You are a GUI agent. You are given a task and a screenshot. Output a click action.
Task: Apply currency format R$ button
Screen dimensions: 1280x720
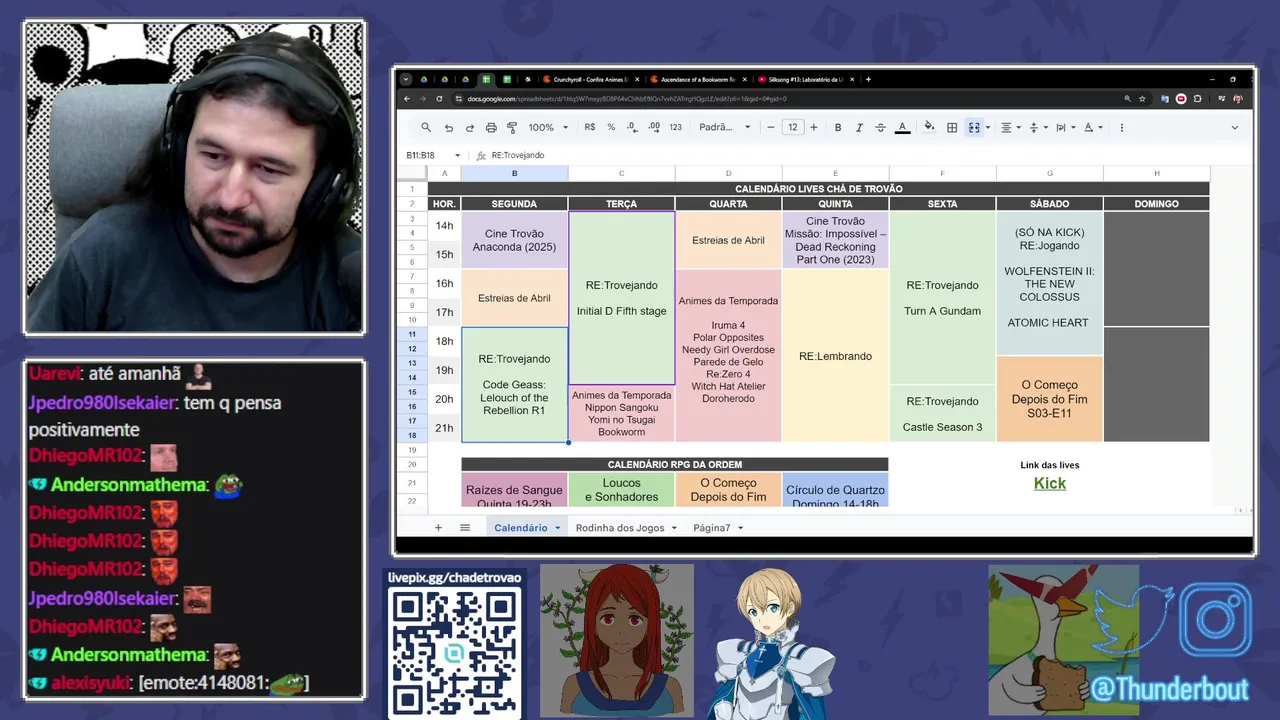(x=590, y=127)
